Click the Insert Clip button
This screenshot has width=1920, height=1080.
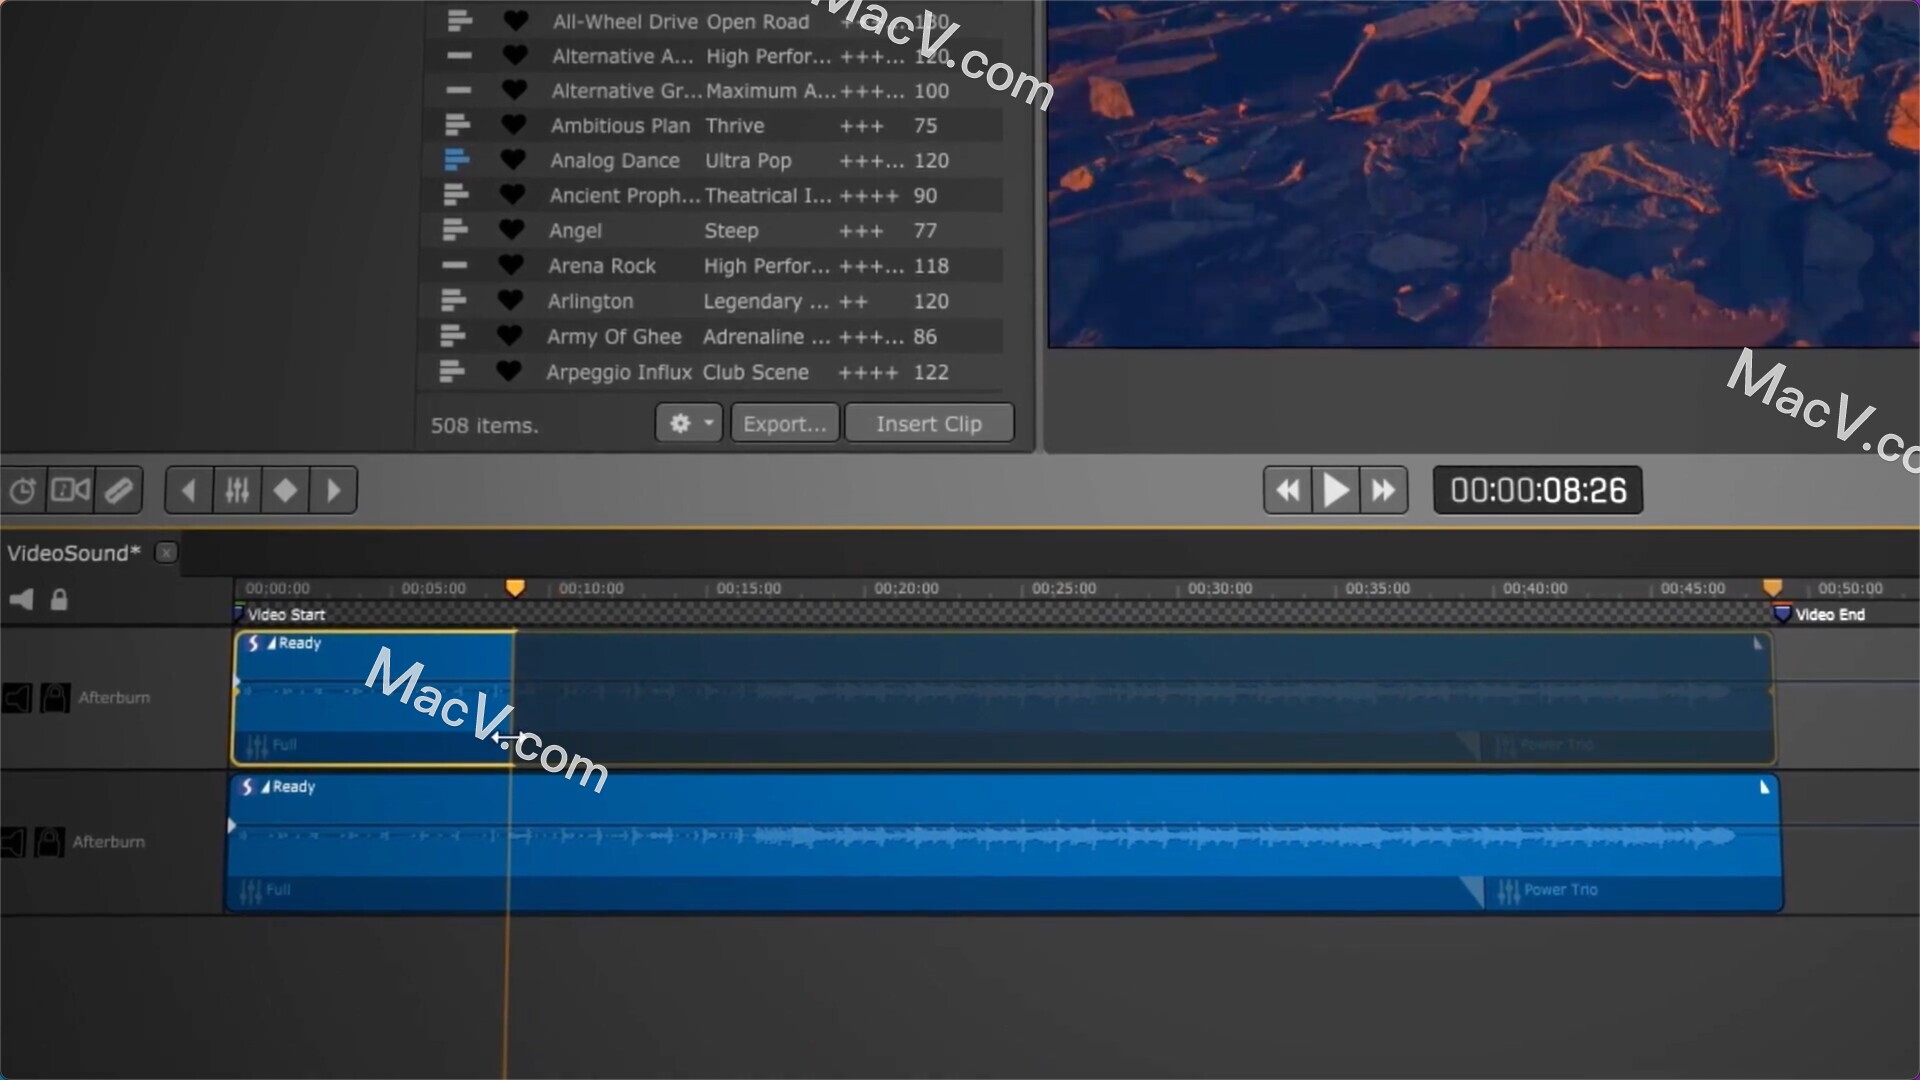coord(929,423)
